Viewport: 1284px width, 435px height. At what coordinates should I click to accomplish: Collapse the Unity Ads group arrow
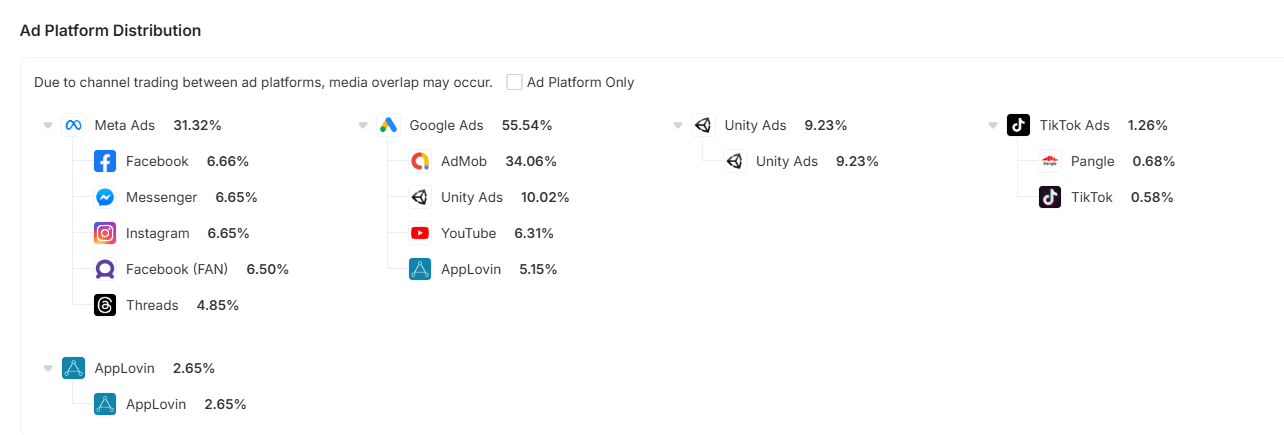pyautogui.click(x=678, y=126)
